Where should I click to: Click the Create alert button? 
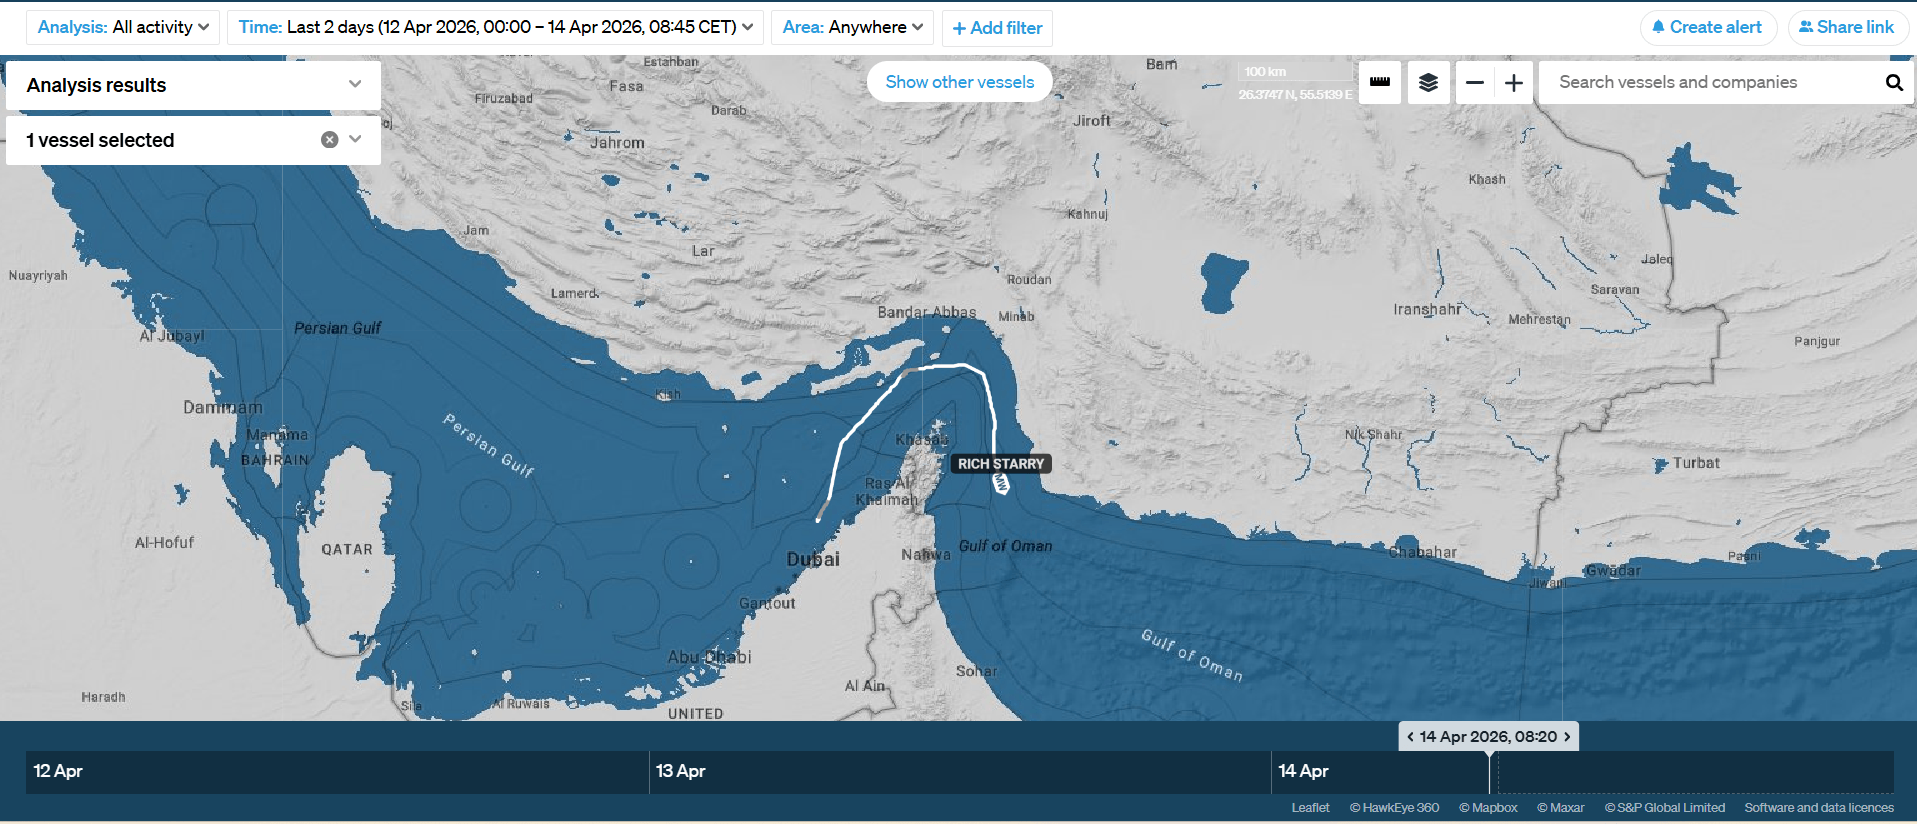click(x=1707, y=27)
